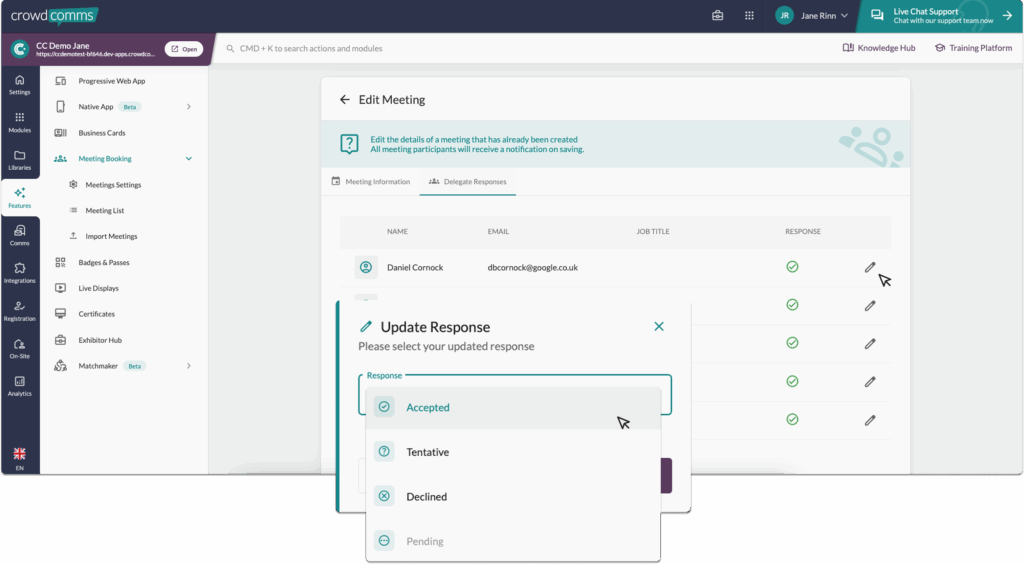
Task: Go to Registration sidebar section
Action: 19,310
